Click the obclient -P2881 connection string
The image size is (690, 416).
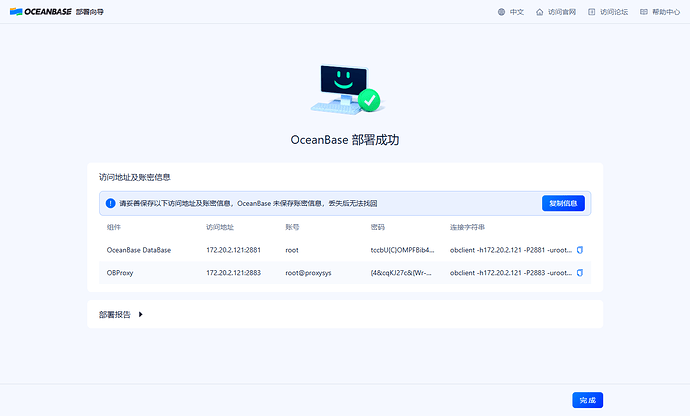pyautogui.click(x=511, y=250)
